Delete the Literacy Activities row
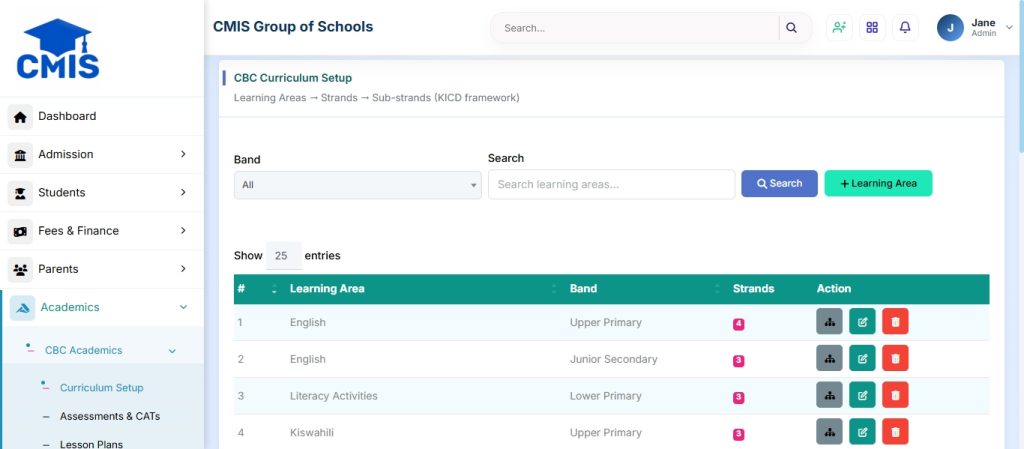1024x449 pixels. pyautogui.click(x=895, y=395)
